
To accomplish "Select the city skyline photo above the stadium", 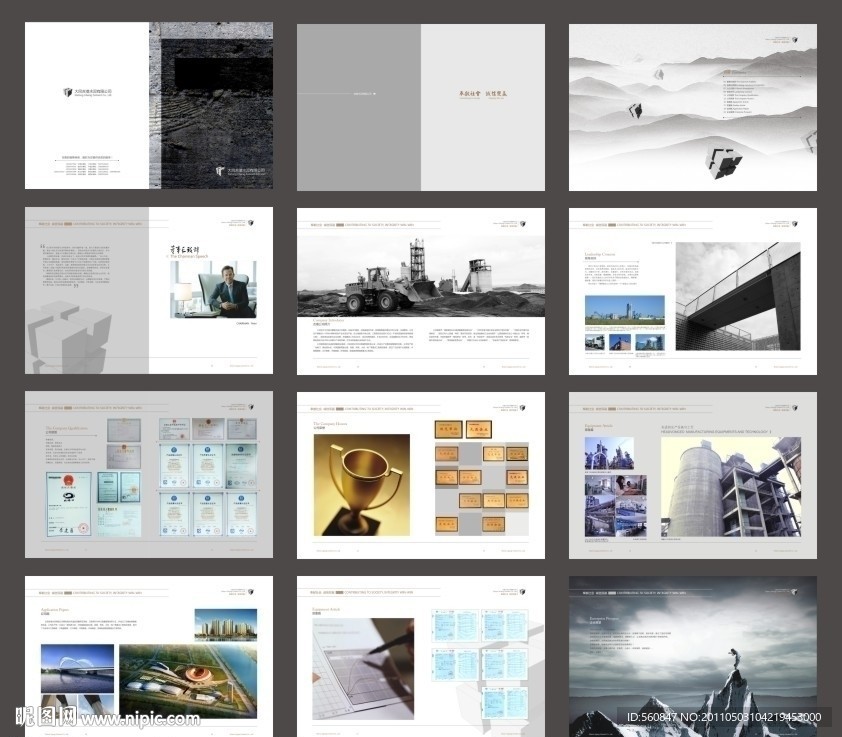I will (x=225, y=624).
